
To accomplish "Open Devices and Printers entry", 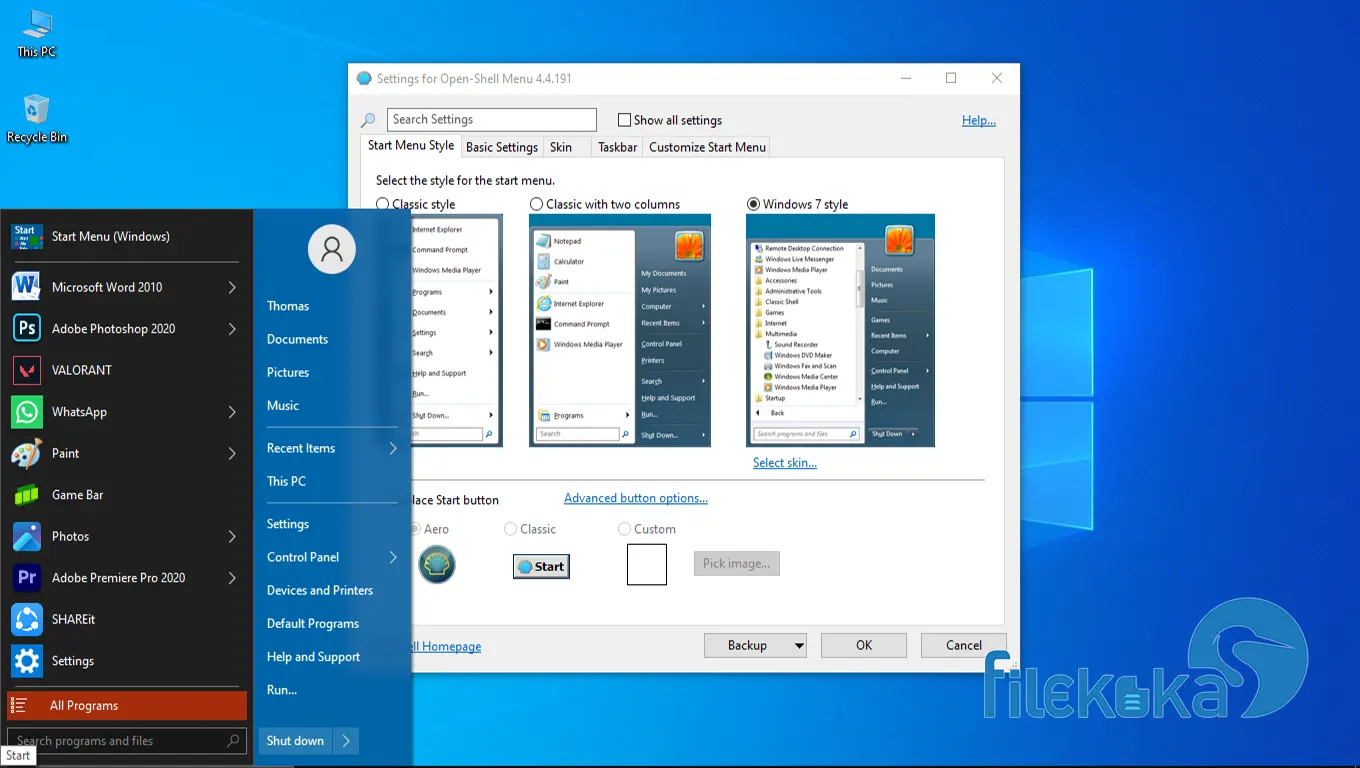I will [320, 590].
